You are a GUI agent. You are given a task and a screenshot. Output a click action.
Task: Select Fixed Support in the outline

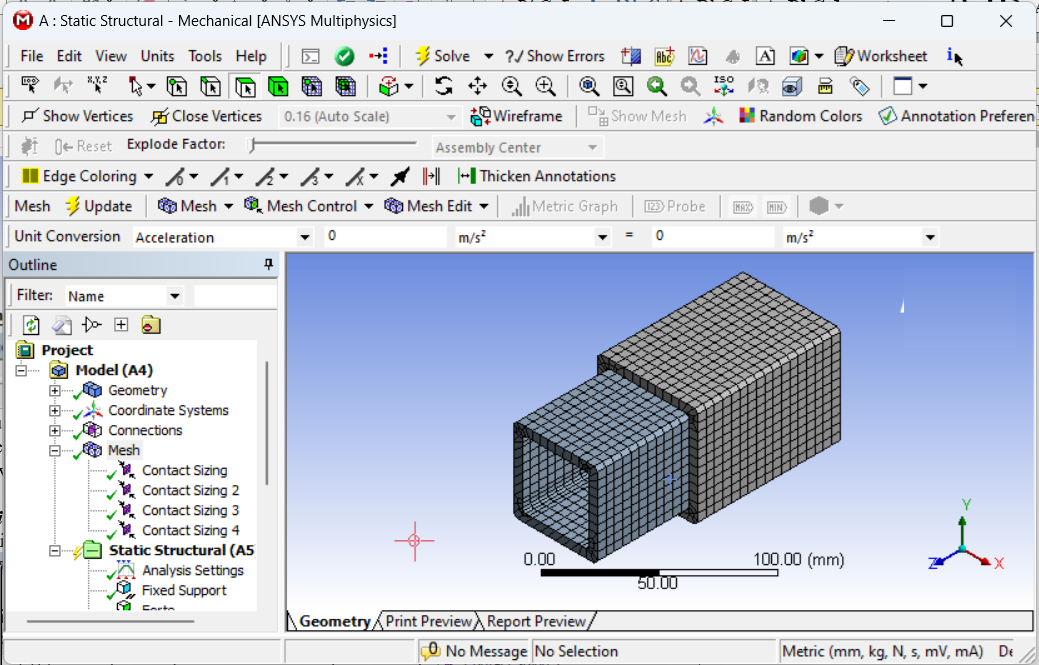[184, 590]
